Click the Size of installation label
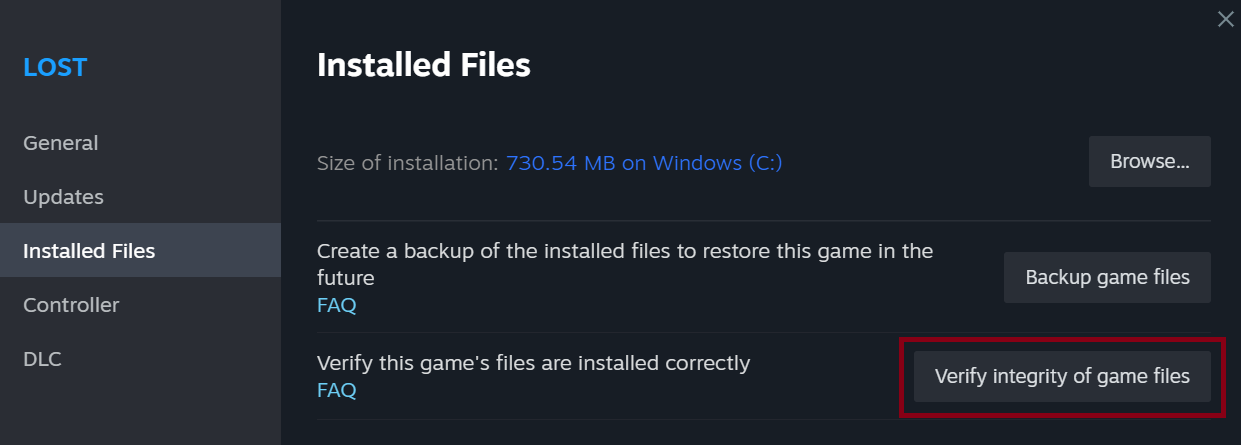Screen dimensions: 1241x445 pyautogui.click(x=407, y=162)
